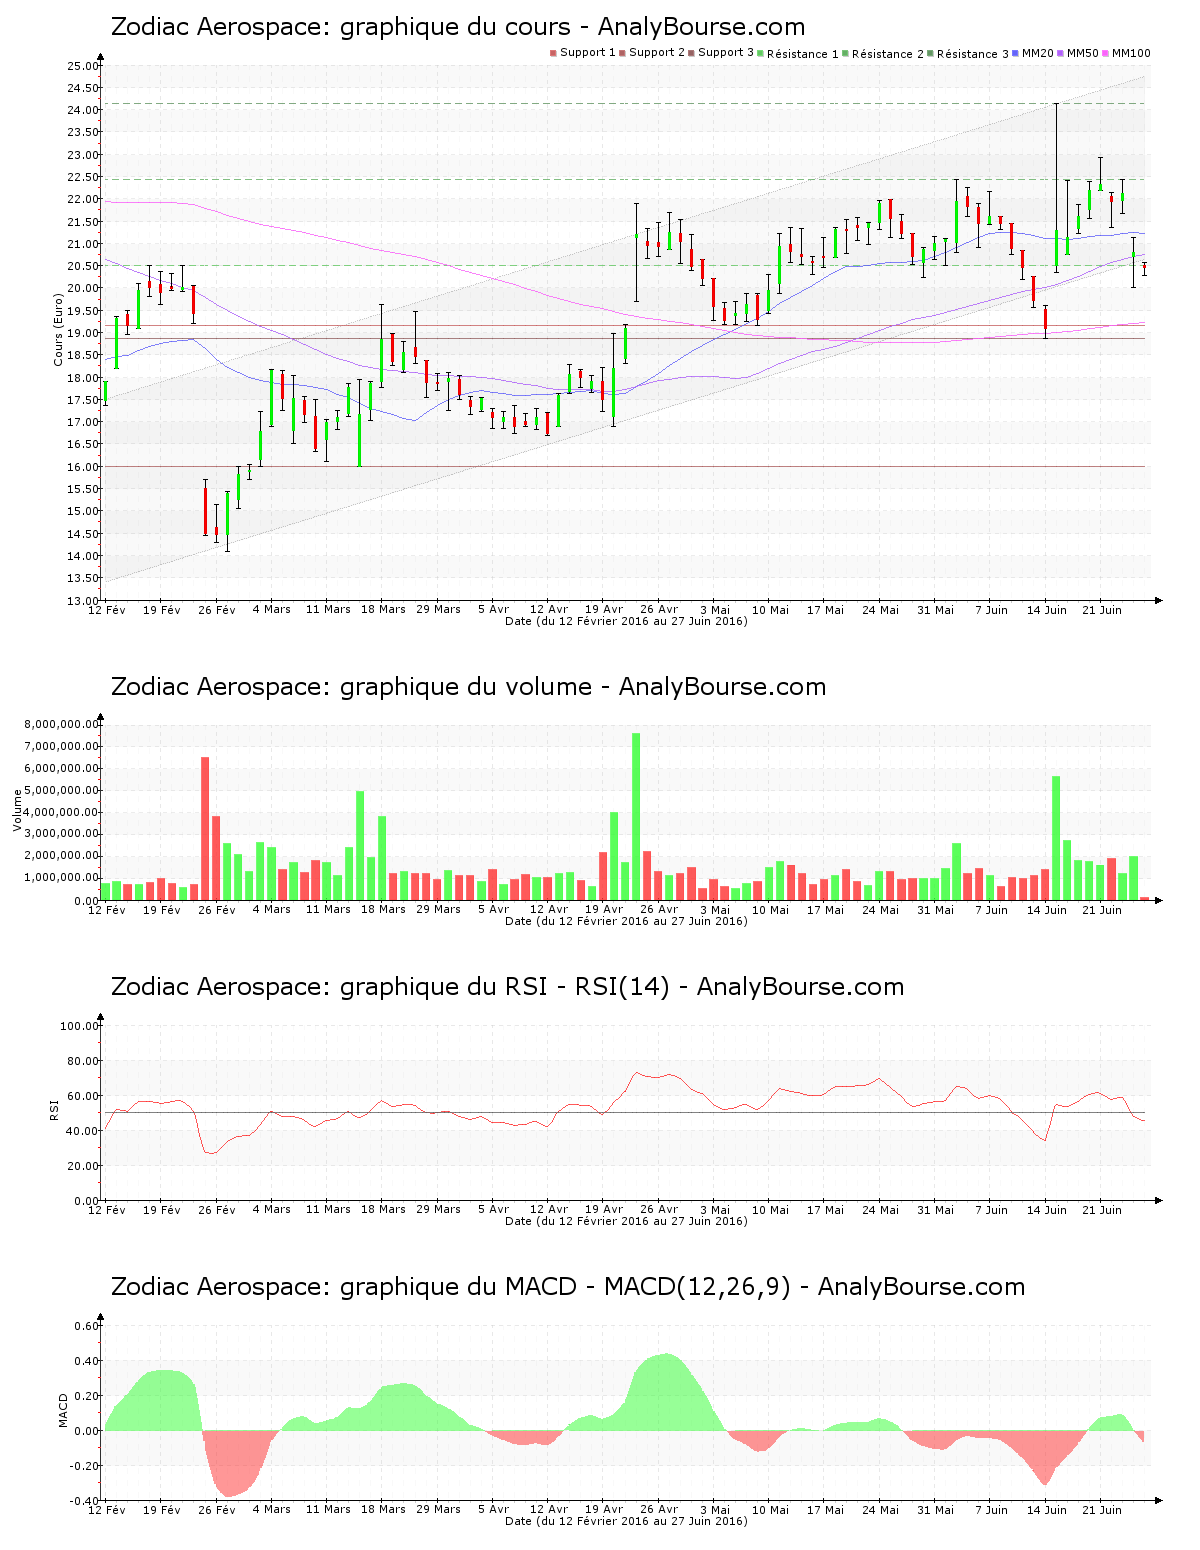The height and width of the screenshot is (1550, 1200).
Task: Click the Support 1 legend color square
Action: pos(553,53)
